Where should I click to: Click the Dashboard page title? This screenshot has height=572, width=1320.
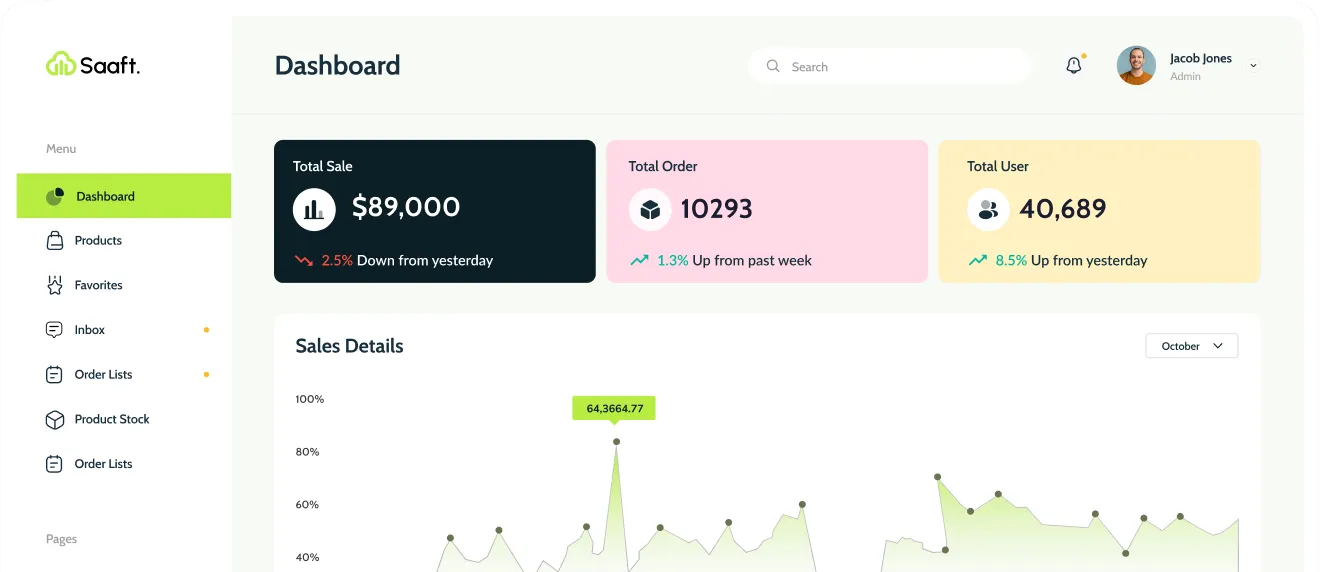click(x=338, y=65)
